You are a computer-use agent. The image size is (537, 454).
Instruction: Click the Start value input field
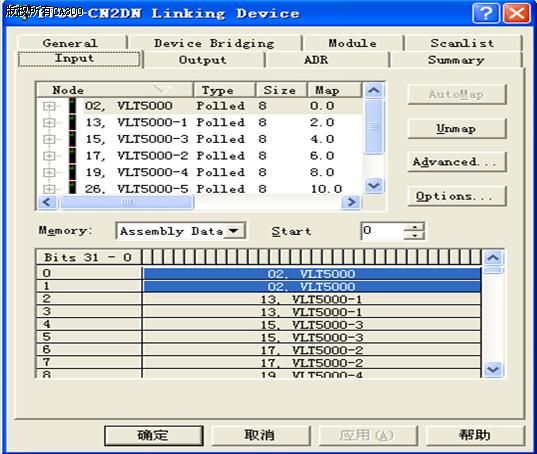[x=383, y=231]
